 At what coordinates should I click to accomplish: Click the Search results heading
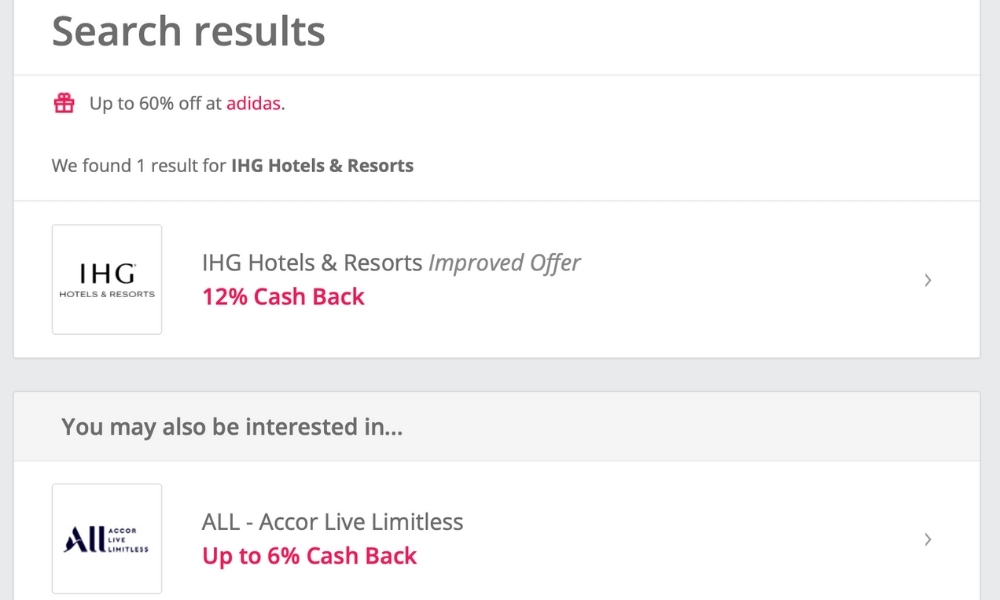(188, 31)
